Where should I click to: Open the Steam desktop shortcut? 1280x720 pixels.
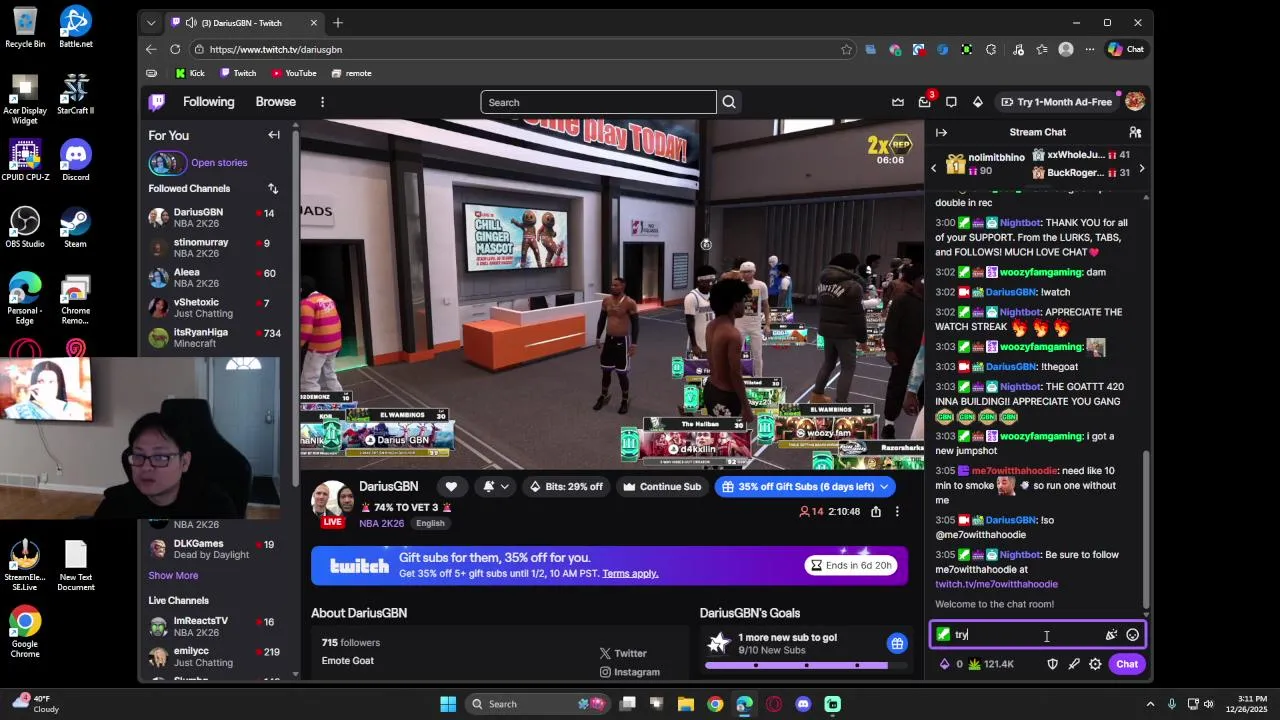pyautogui.click(x=75, y=228)
